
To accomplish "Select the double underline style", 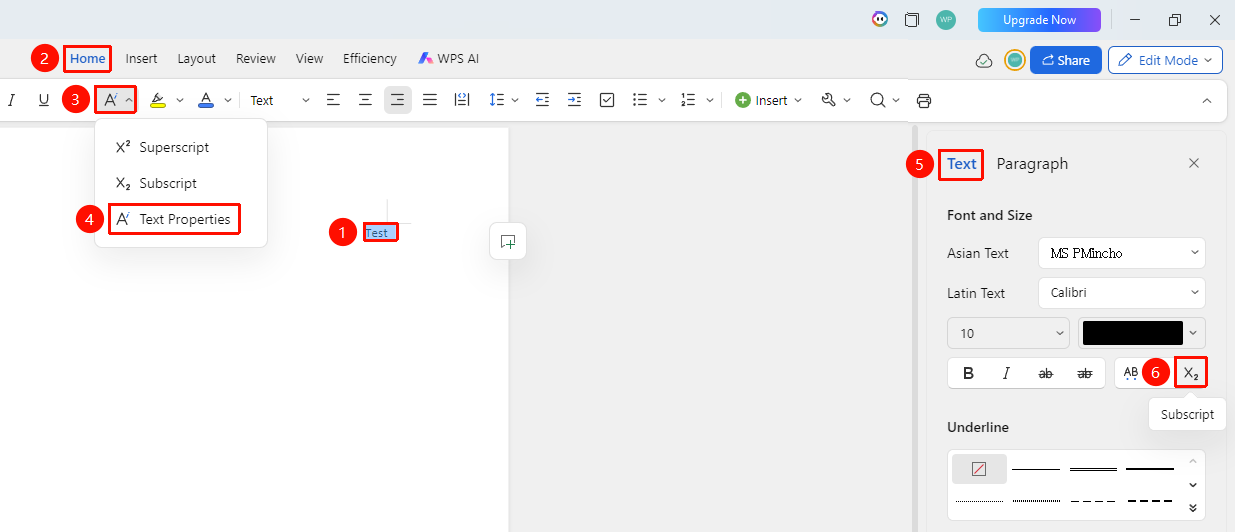I will (1093, 468).
